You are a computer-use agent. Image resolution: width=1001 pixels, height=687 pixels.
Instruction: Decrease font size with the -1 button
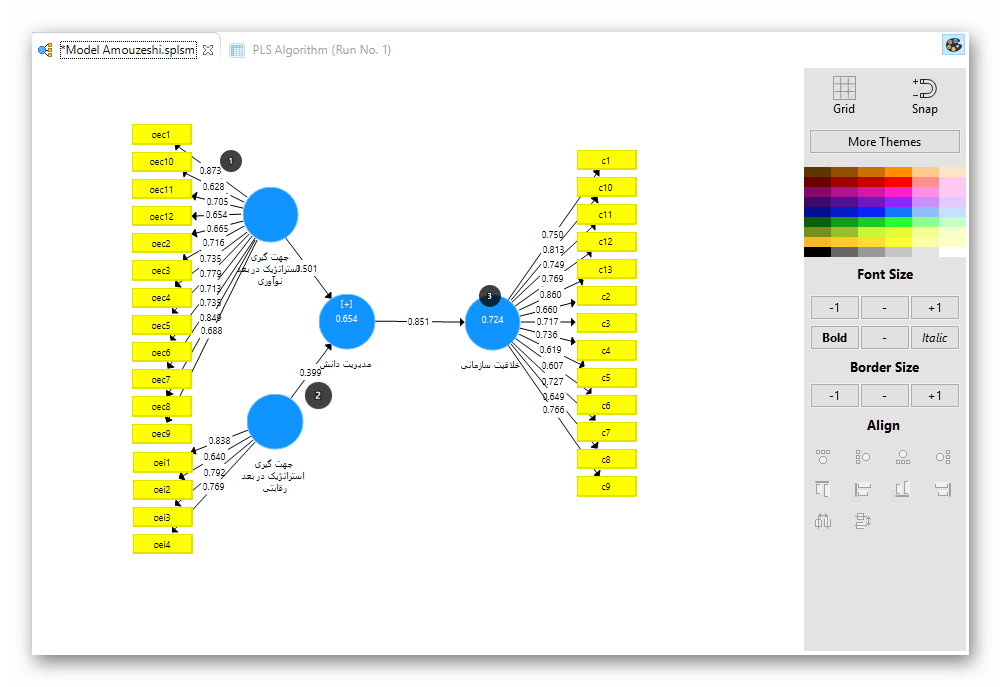click(x=834, y=308)
